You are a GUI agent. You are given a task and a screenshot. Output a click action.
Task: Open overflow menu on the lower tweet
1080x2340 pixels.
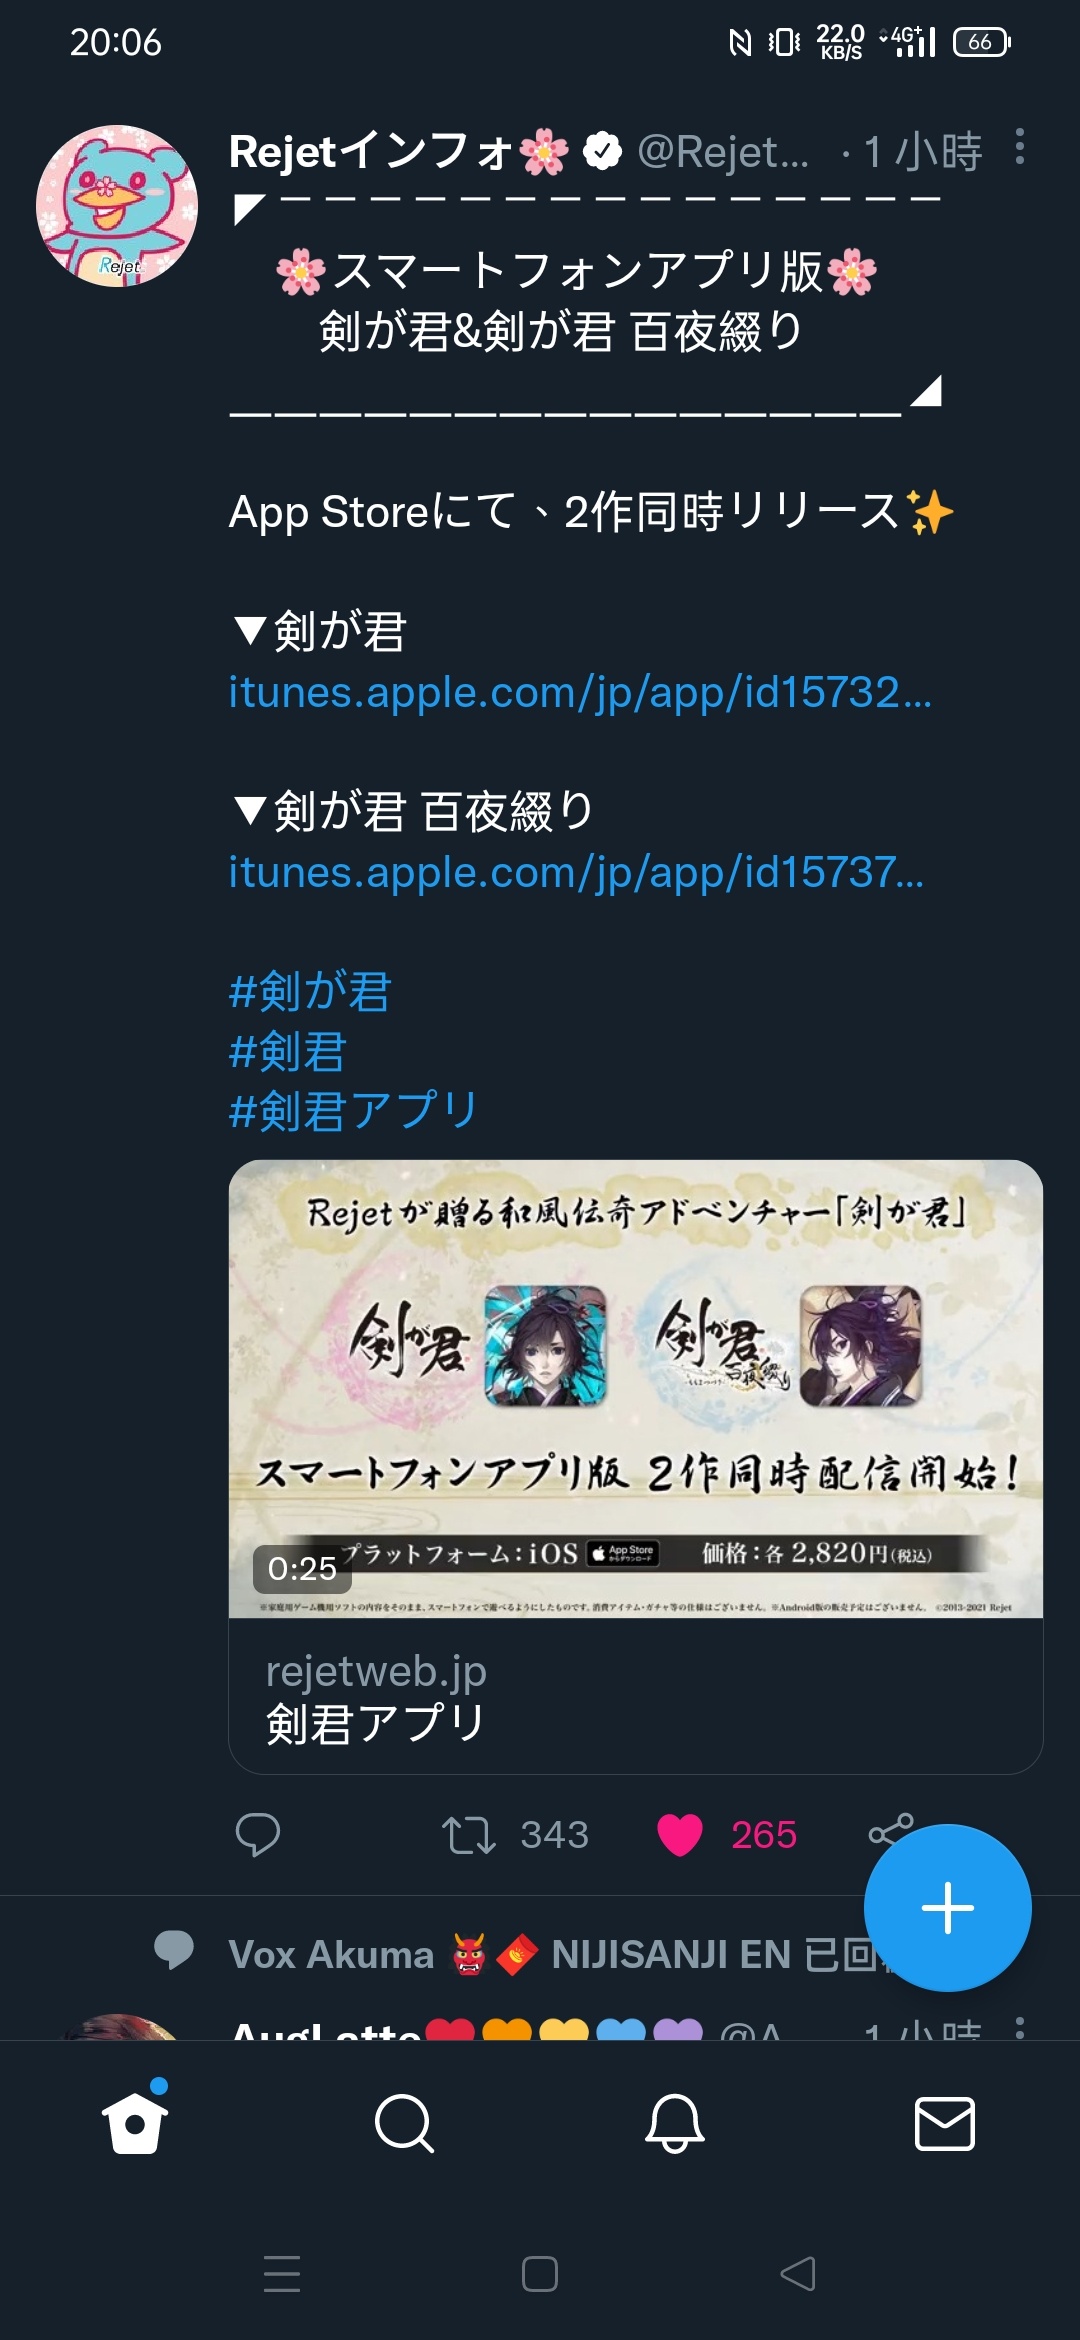click(x=1019, y=2028)
